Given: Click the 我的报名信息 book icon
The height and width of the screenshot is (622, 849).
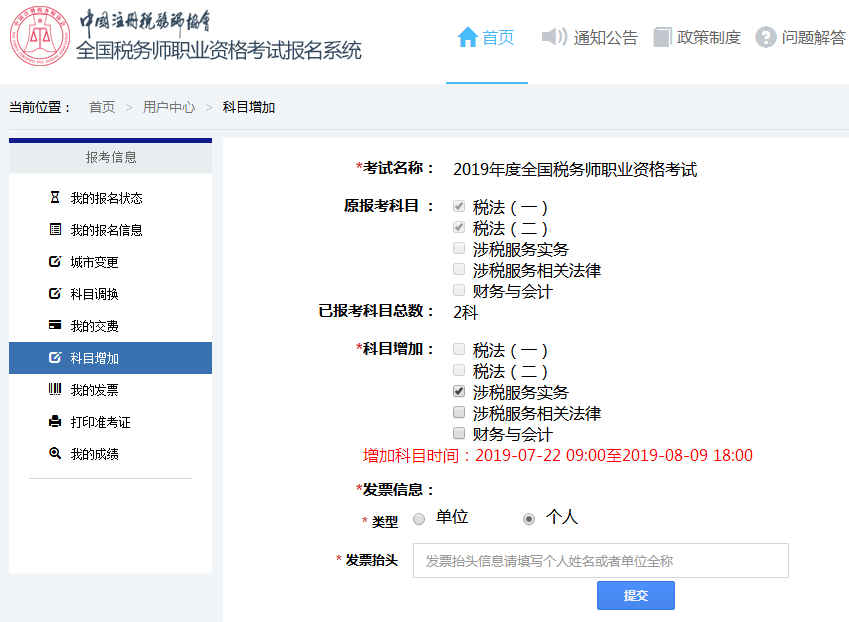Looking at the screenshot, I should pyautogui.click(x=53, y=227).
